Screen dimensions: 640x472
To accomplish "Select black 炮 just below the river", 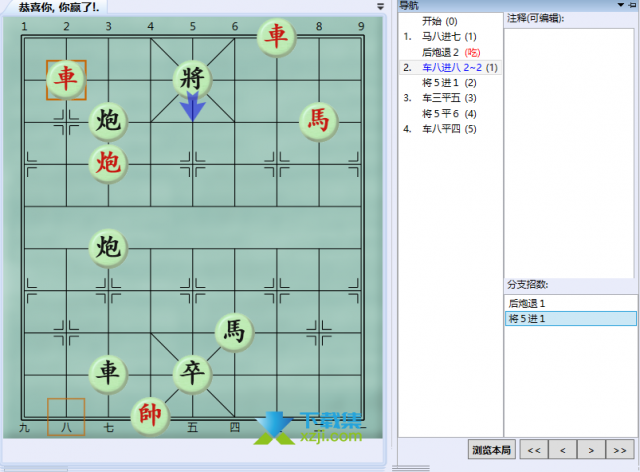I will click(x=108, y=248).
